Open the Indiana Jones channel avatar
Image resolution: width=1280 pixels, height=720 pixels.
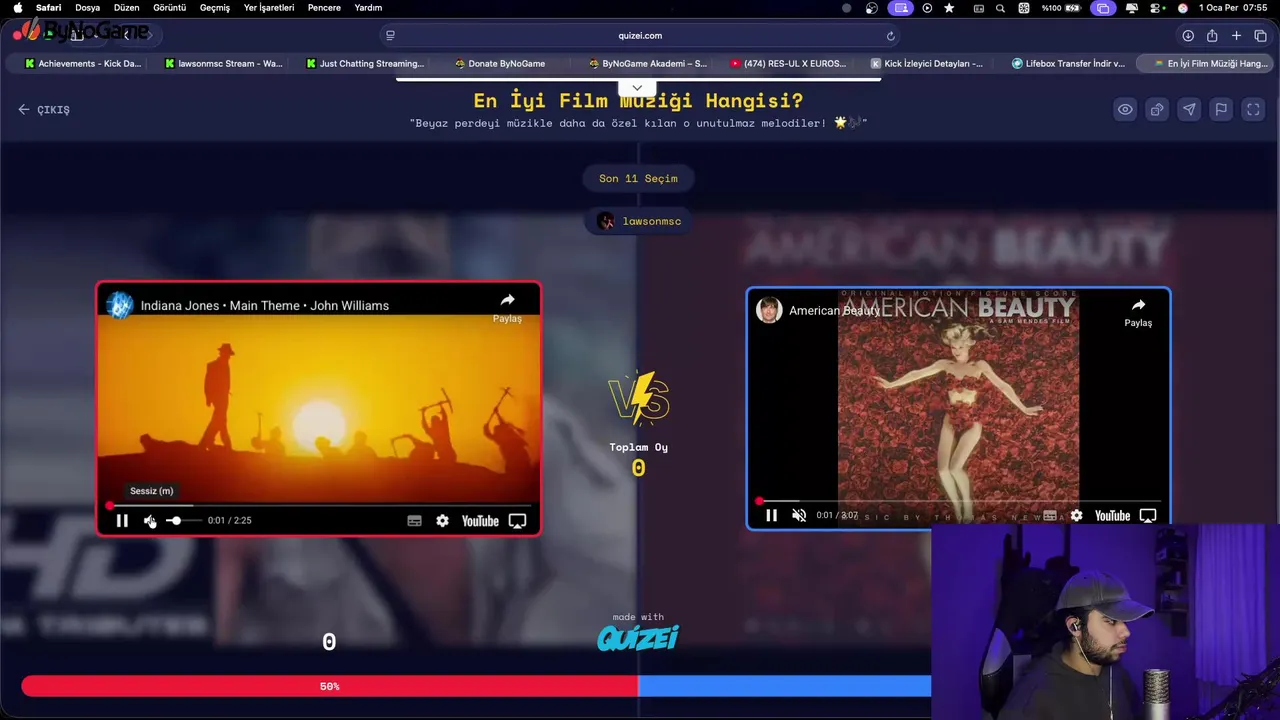coord(120,305)
